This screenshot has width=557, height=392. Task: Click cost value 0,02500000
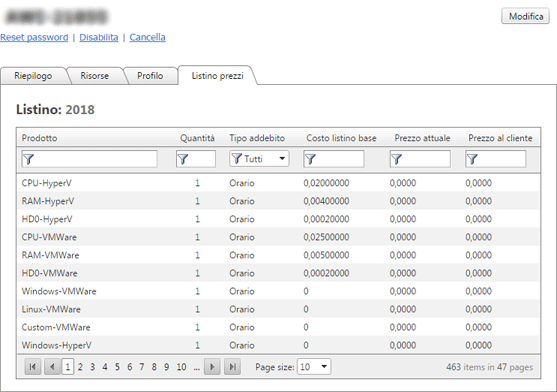pyautogui.click(x=326, y=237)
